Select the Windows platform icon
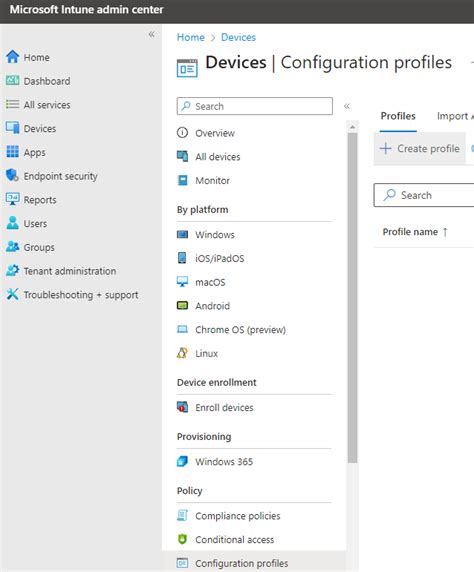The image size is (474, 572). coord(182,234)
